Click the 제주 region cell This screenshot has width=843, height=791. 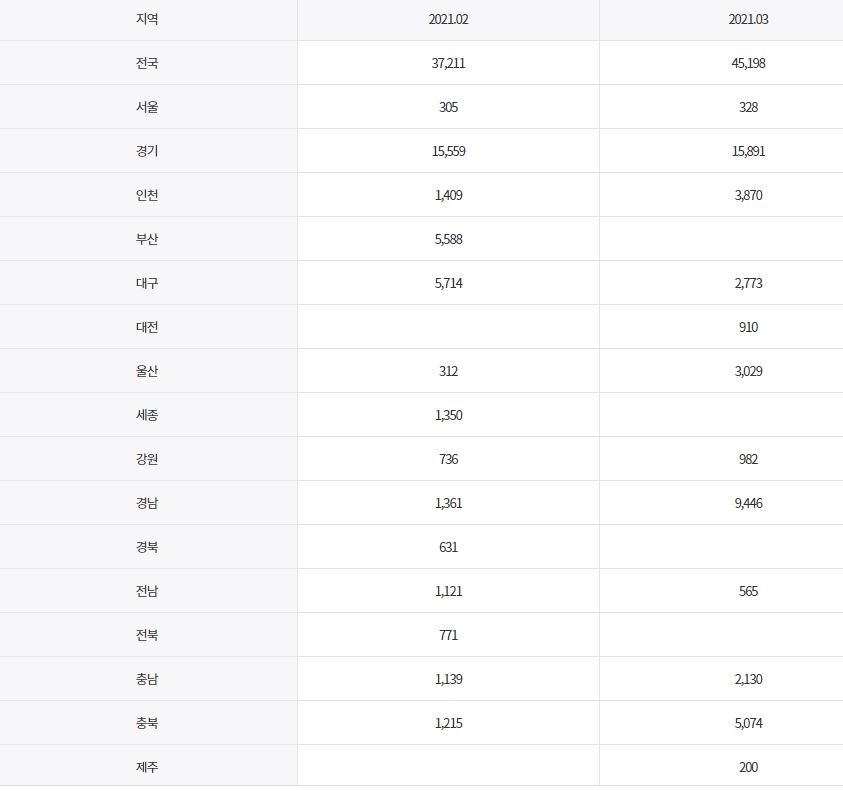tap(147, 767)
